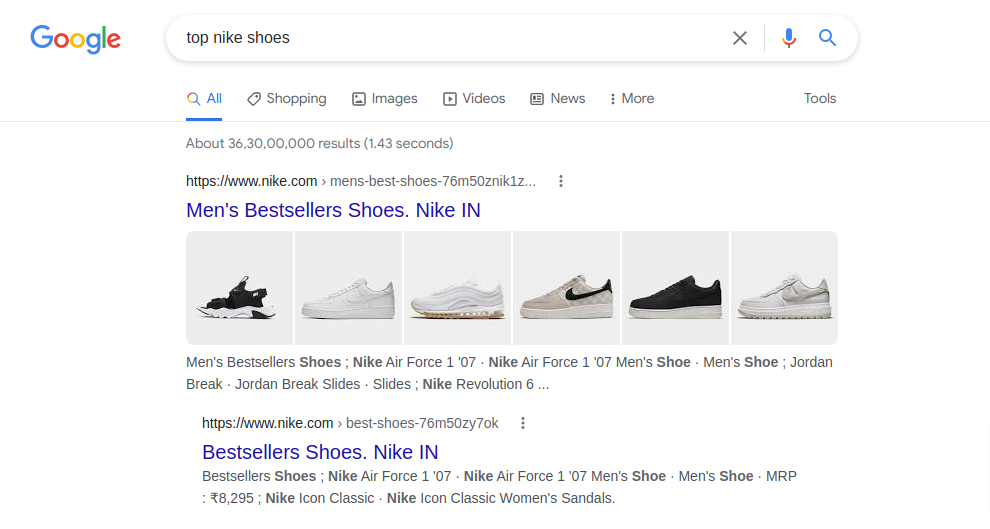Start voice search with the microphone icon
The width and height of the screenshot is (990, 529).
click(x=789, y=38)
